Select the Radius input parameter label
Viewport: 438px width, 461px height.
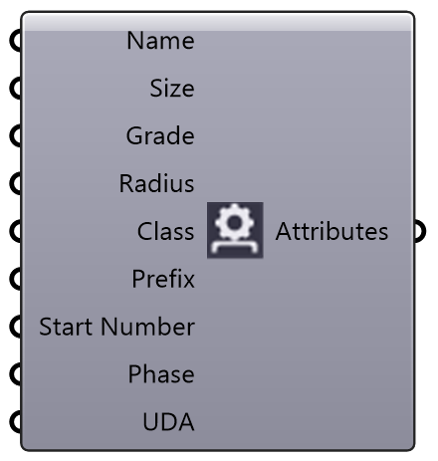(x=157, y=184)
